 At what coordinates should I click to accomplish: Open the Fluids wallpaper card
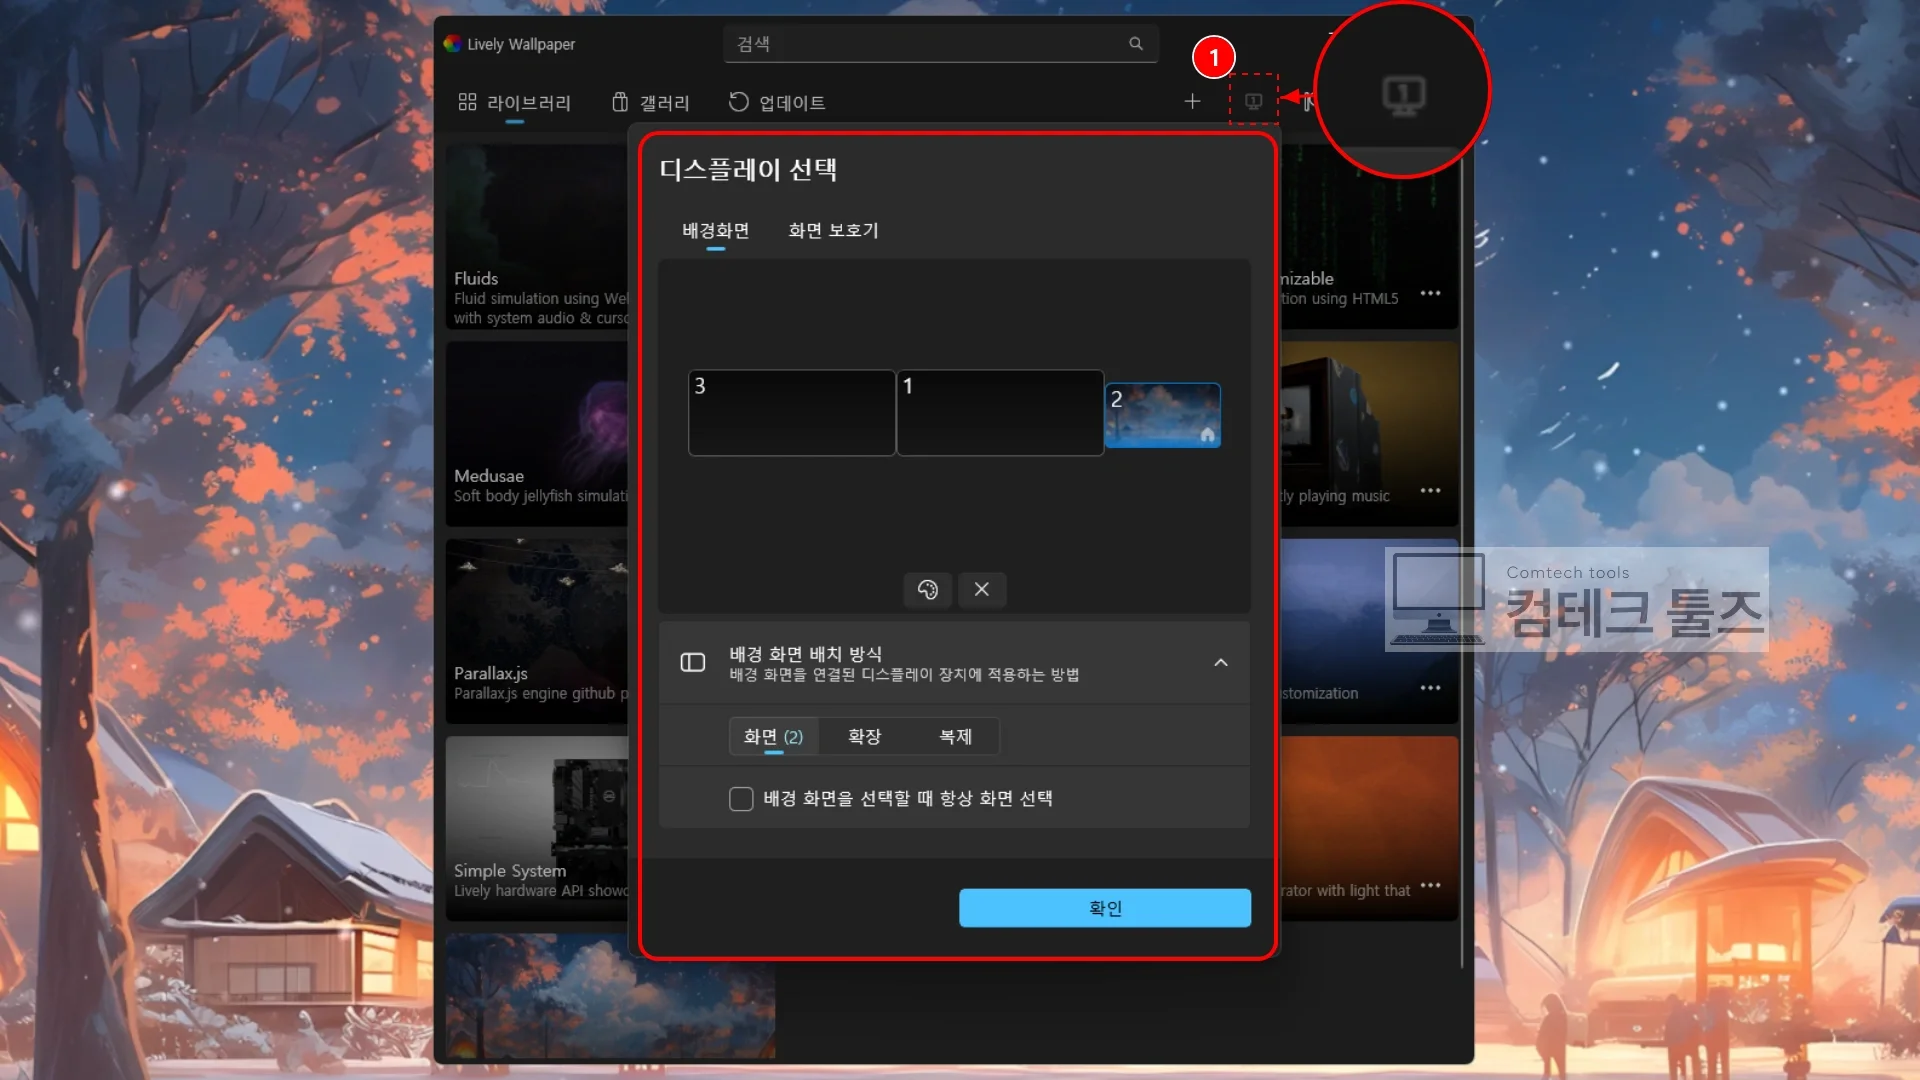tap(537, 237)
